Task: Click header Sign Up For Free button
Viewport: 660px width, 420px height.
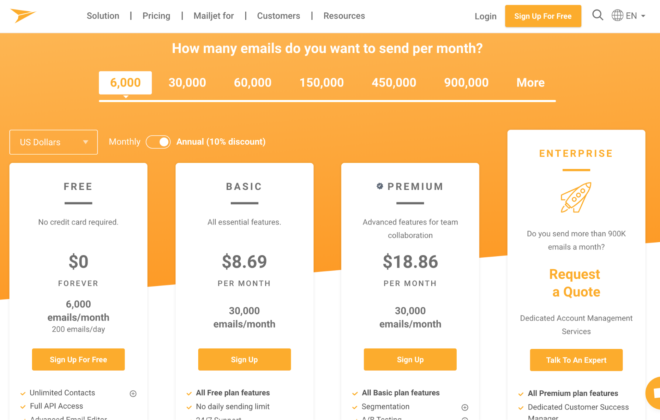Action: pos(543,16)
